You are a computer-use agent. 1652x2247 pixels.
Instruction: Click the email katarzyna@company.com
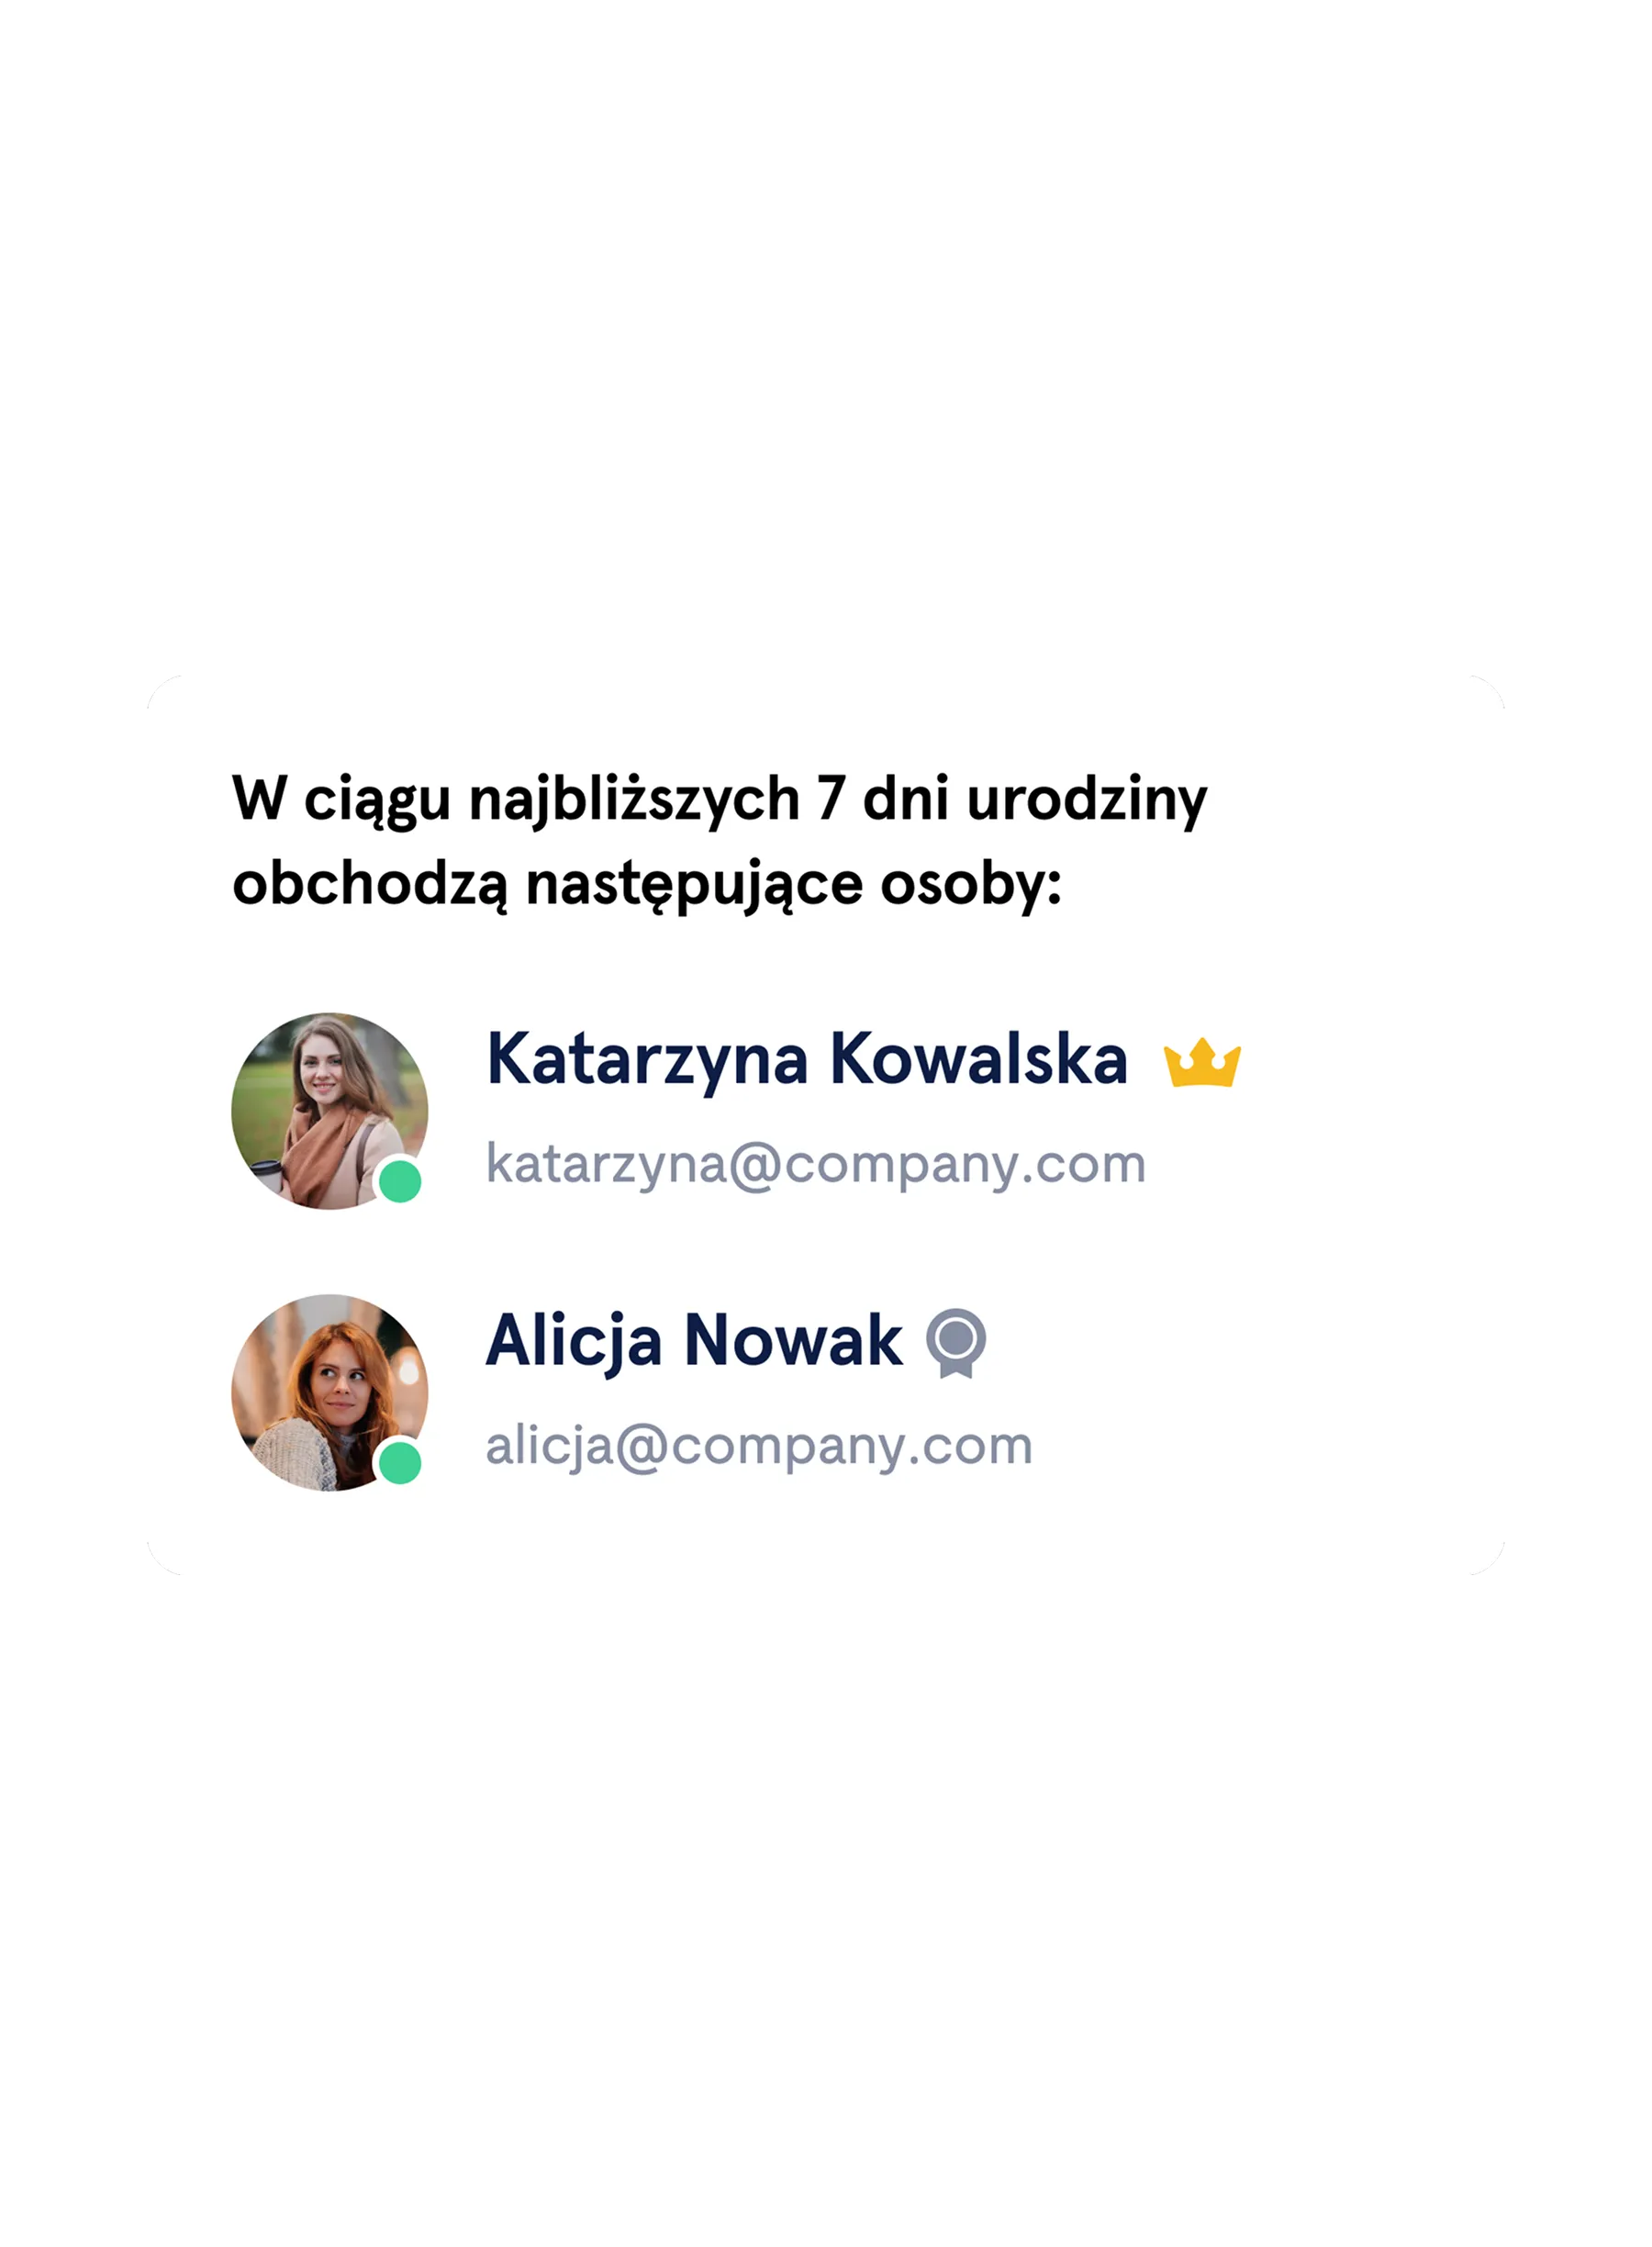816,1165
